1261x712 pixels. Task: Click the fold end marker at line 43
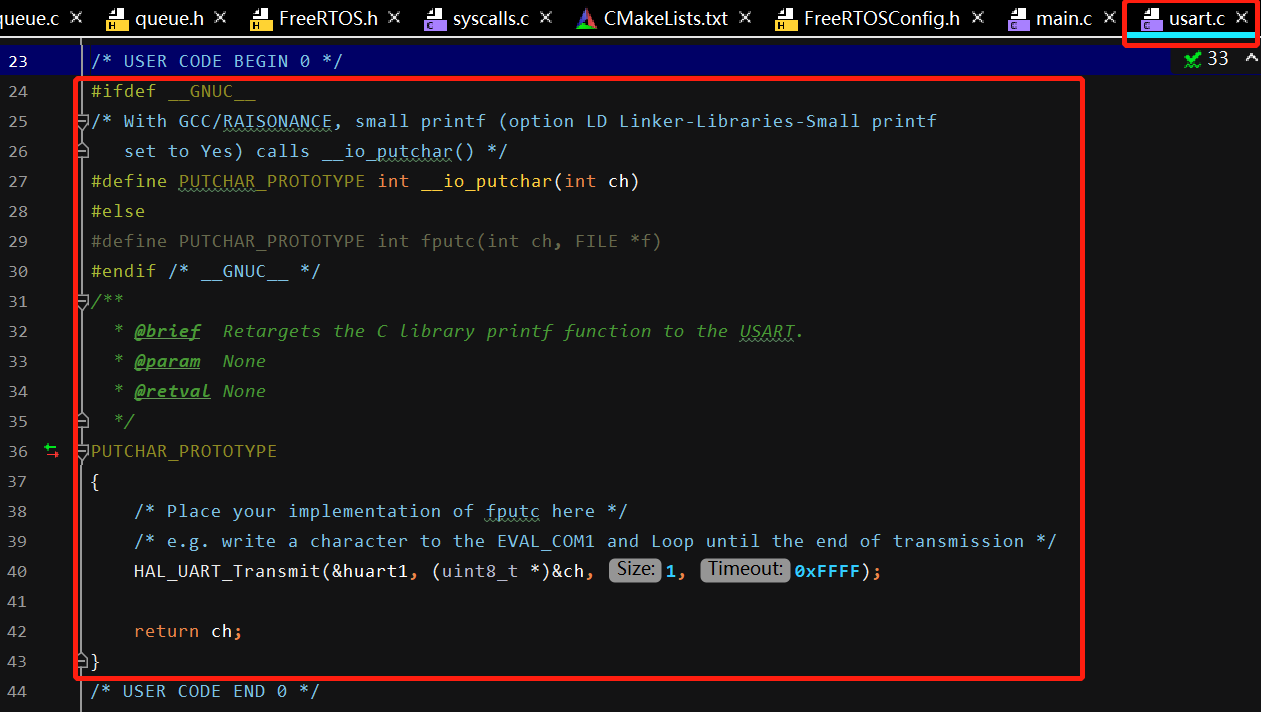point(83,661)
